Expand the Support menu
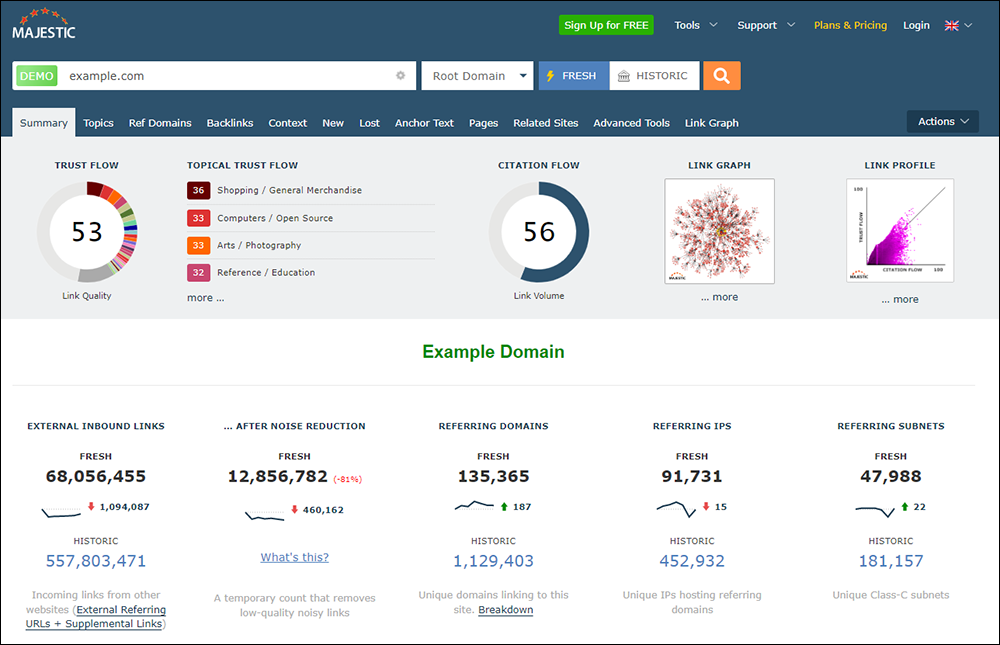This screenshot has width=1000, height=645. (x=766, y=26)
